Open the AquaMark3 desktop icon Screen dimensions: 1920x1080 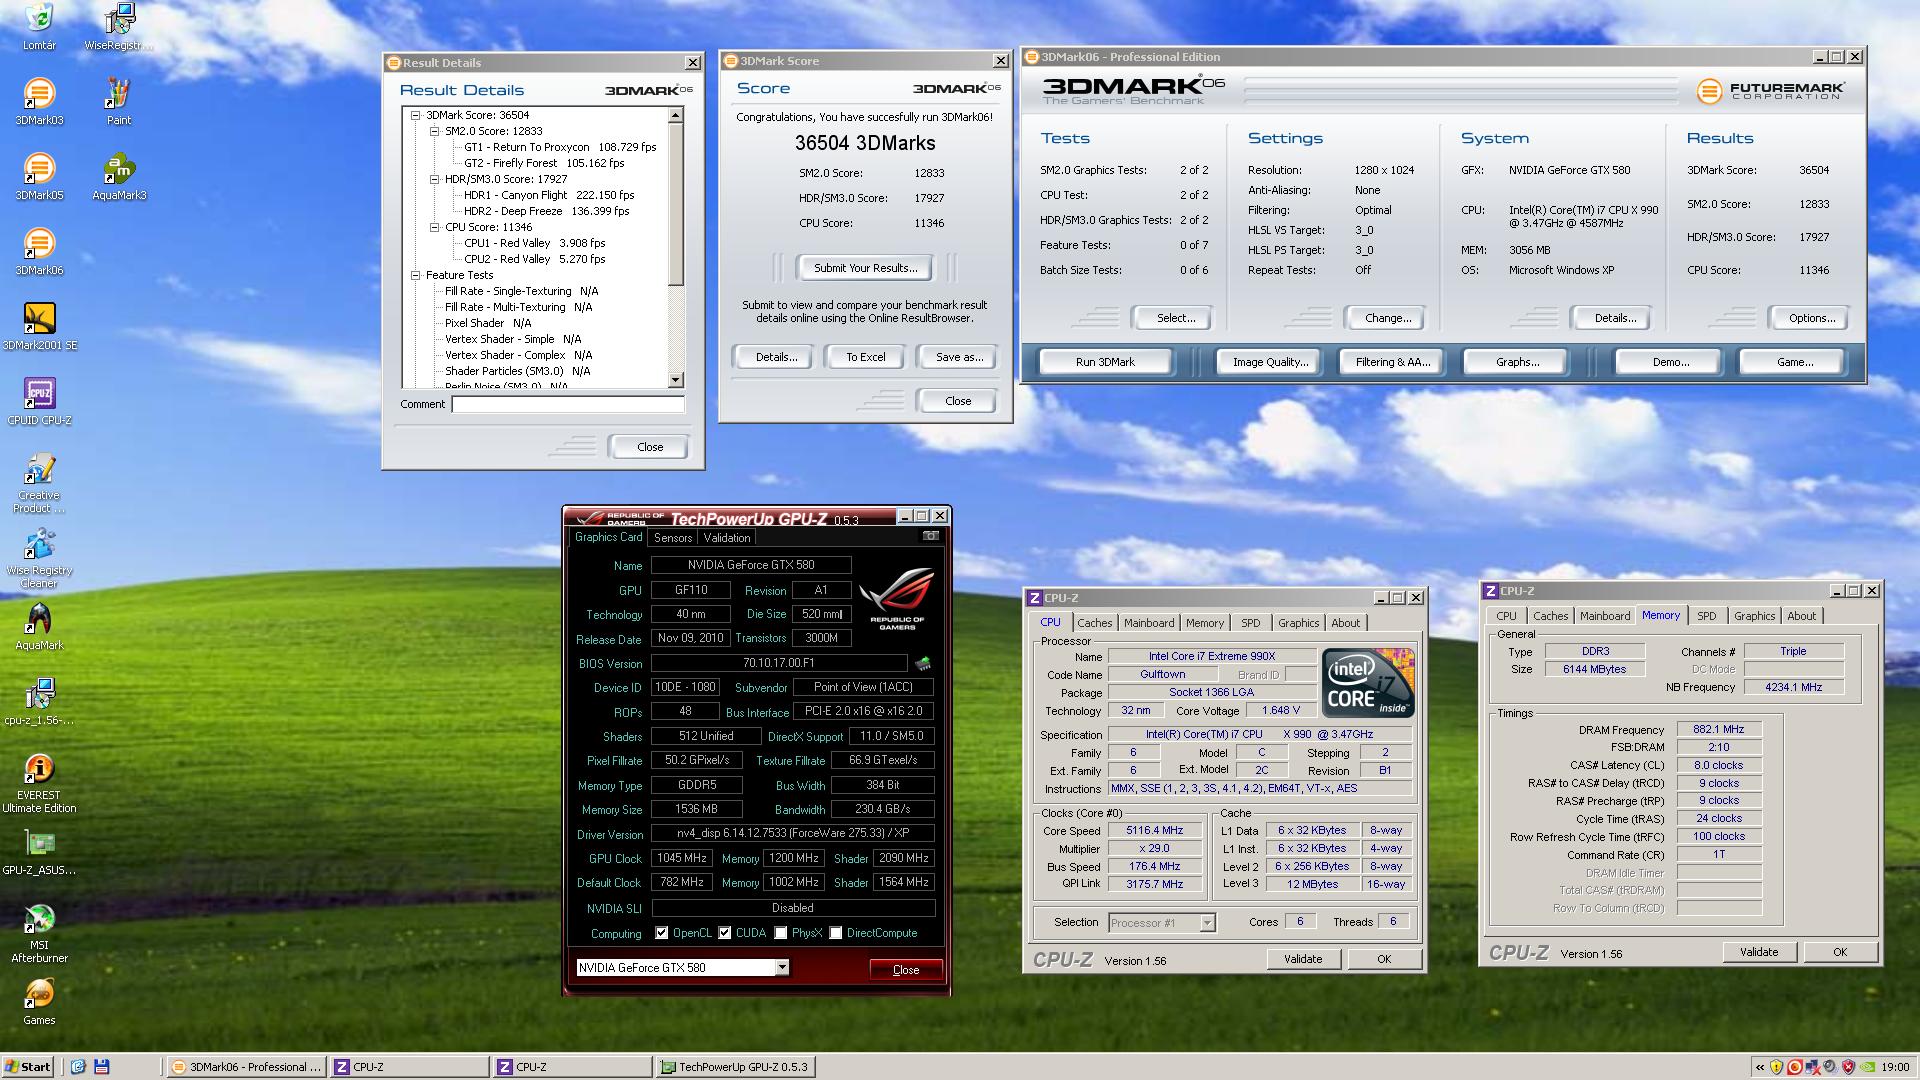pyautogui.click(x=119, y=170)
